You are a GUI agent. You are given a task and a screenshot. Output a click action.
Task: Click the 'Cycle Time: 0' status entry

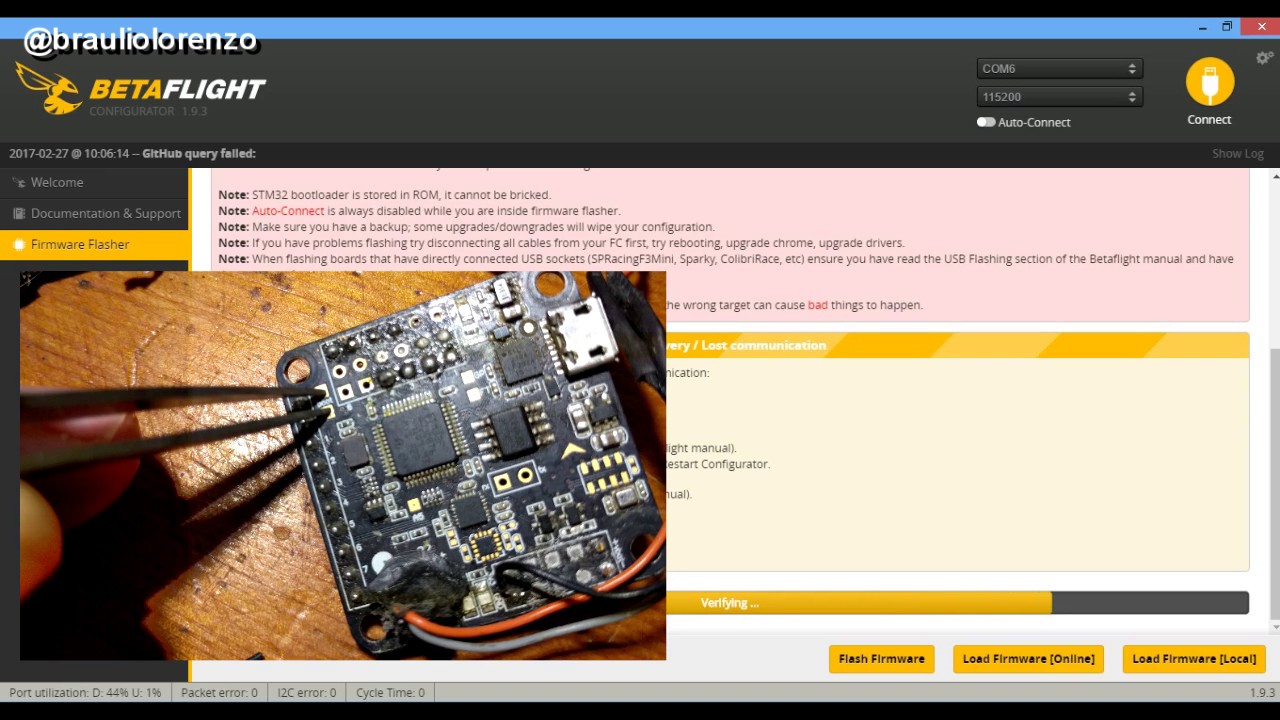(390, 692)
